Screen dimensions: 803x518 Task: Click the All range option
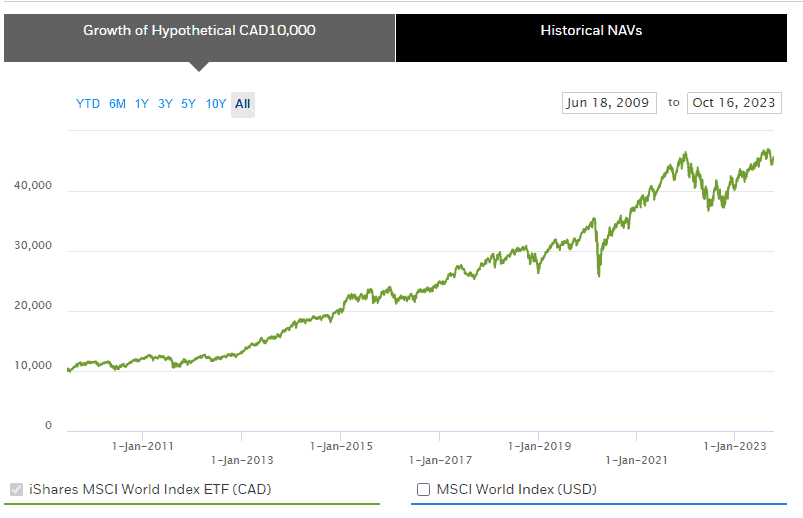(x=243, y=104)
